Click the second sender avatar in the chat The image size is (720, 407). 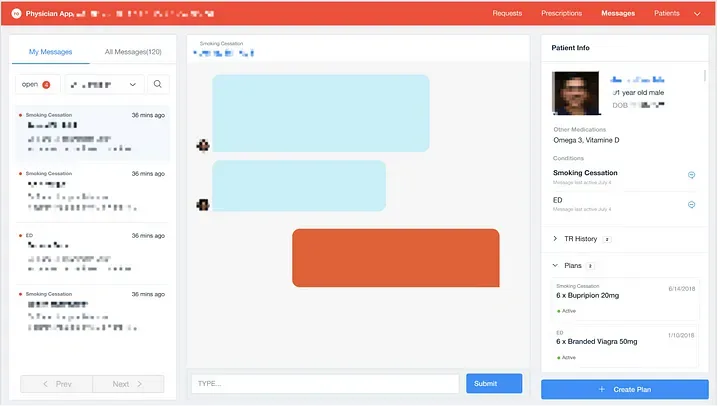coord(203,204)
